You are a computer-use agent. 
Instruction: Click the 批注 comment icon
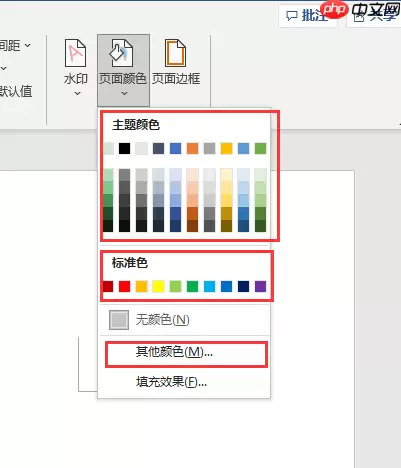click(x=292, y=16)
